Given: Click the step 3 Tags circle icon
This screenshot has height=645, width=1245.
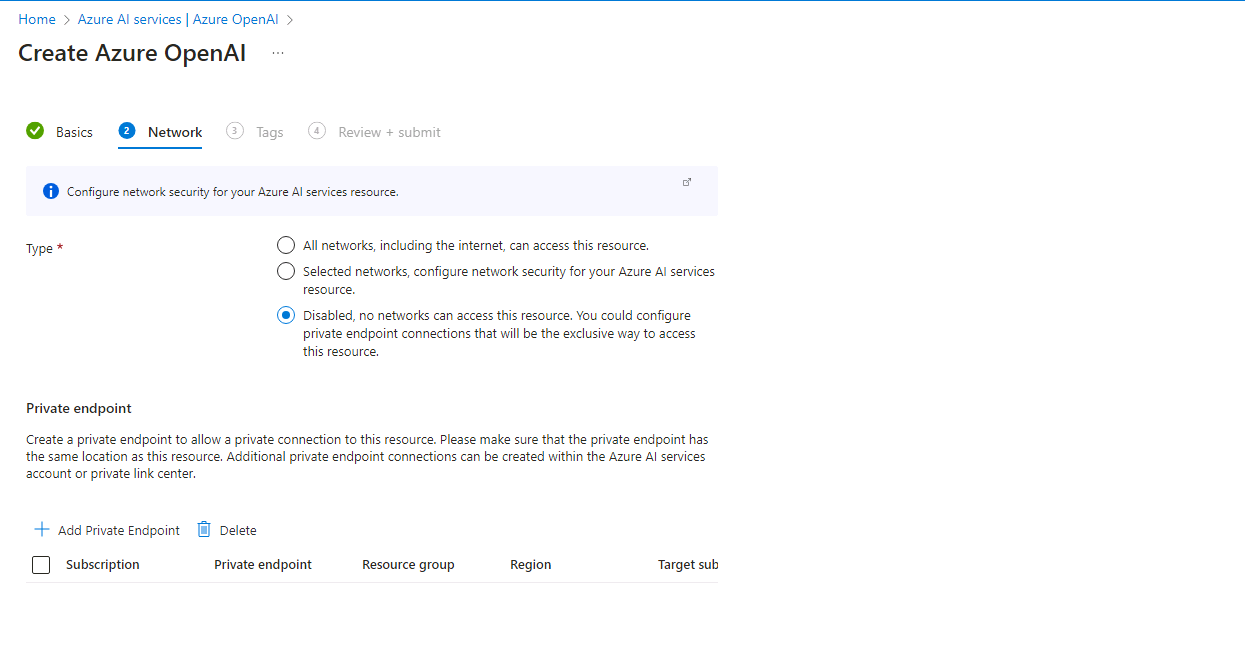Looking at the screenshot, I should 235,131.
